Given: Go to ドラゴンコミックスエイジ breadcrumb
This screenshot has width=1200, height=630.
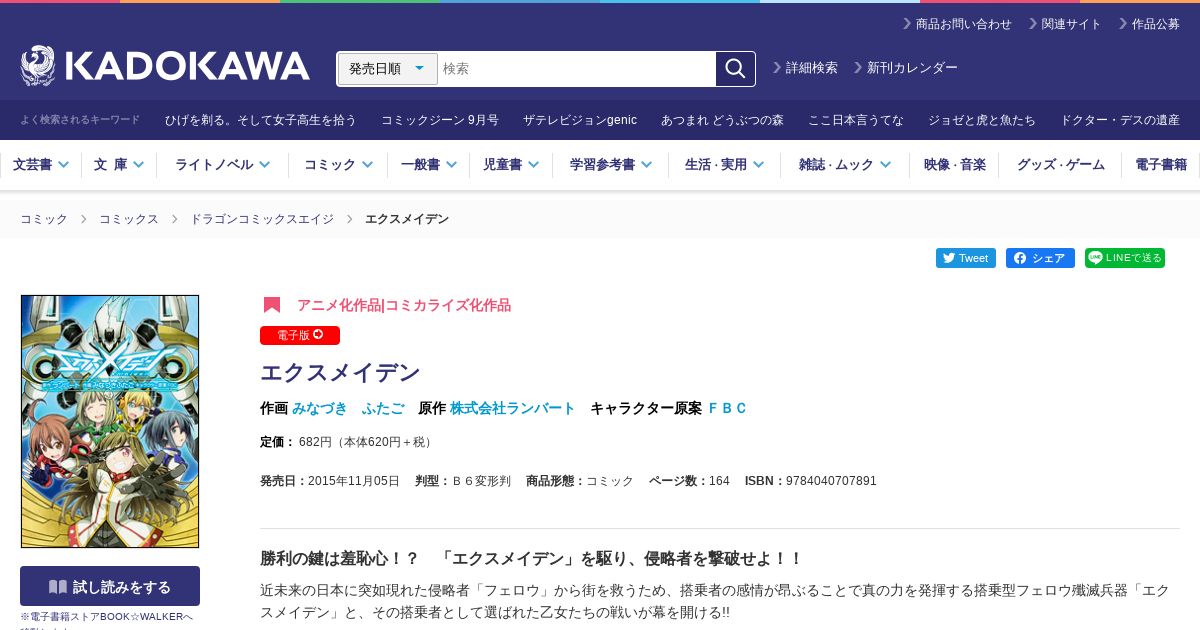Looking at the screenshot, I should tap(262, 219).
